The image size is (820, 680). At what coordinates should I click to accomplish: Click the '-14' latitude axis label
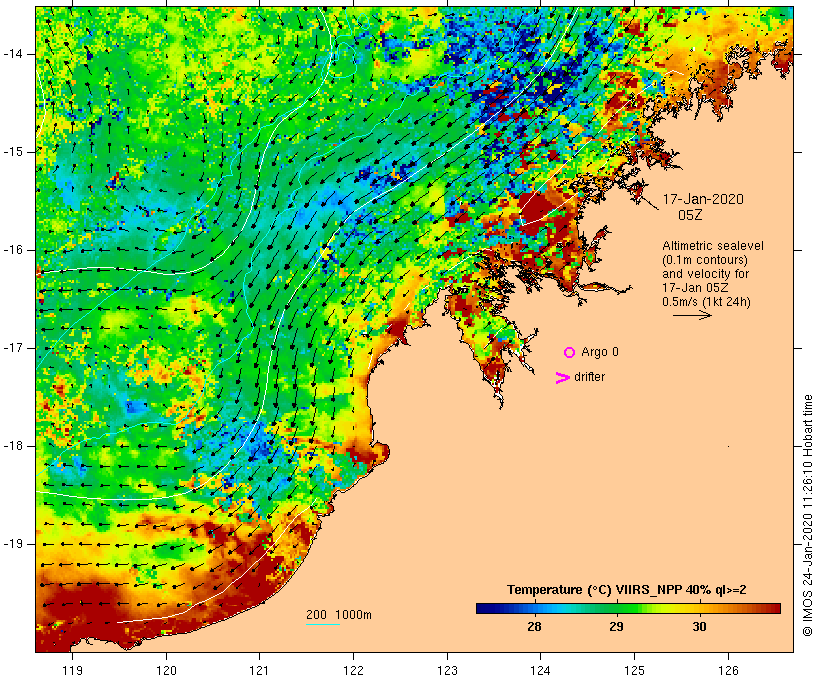[x=13, y=54]
